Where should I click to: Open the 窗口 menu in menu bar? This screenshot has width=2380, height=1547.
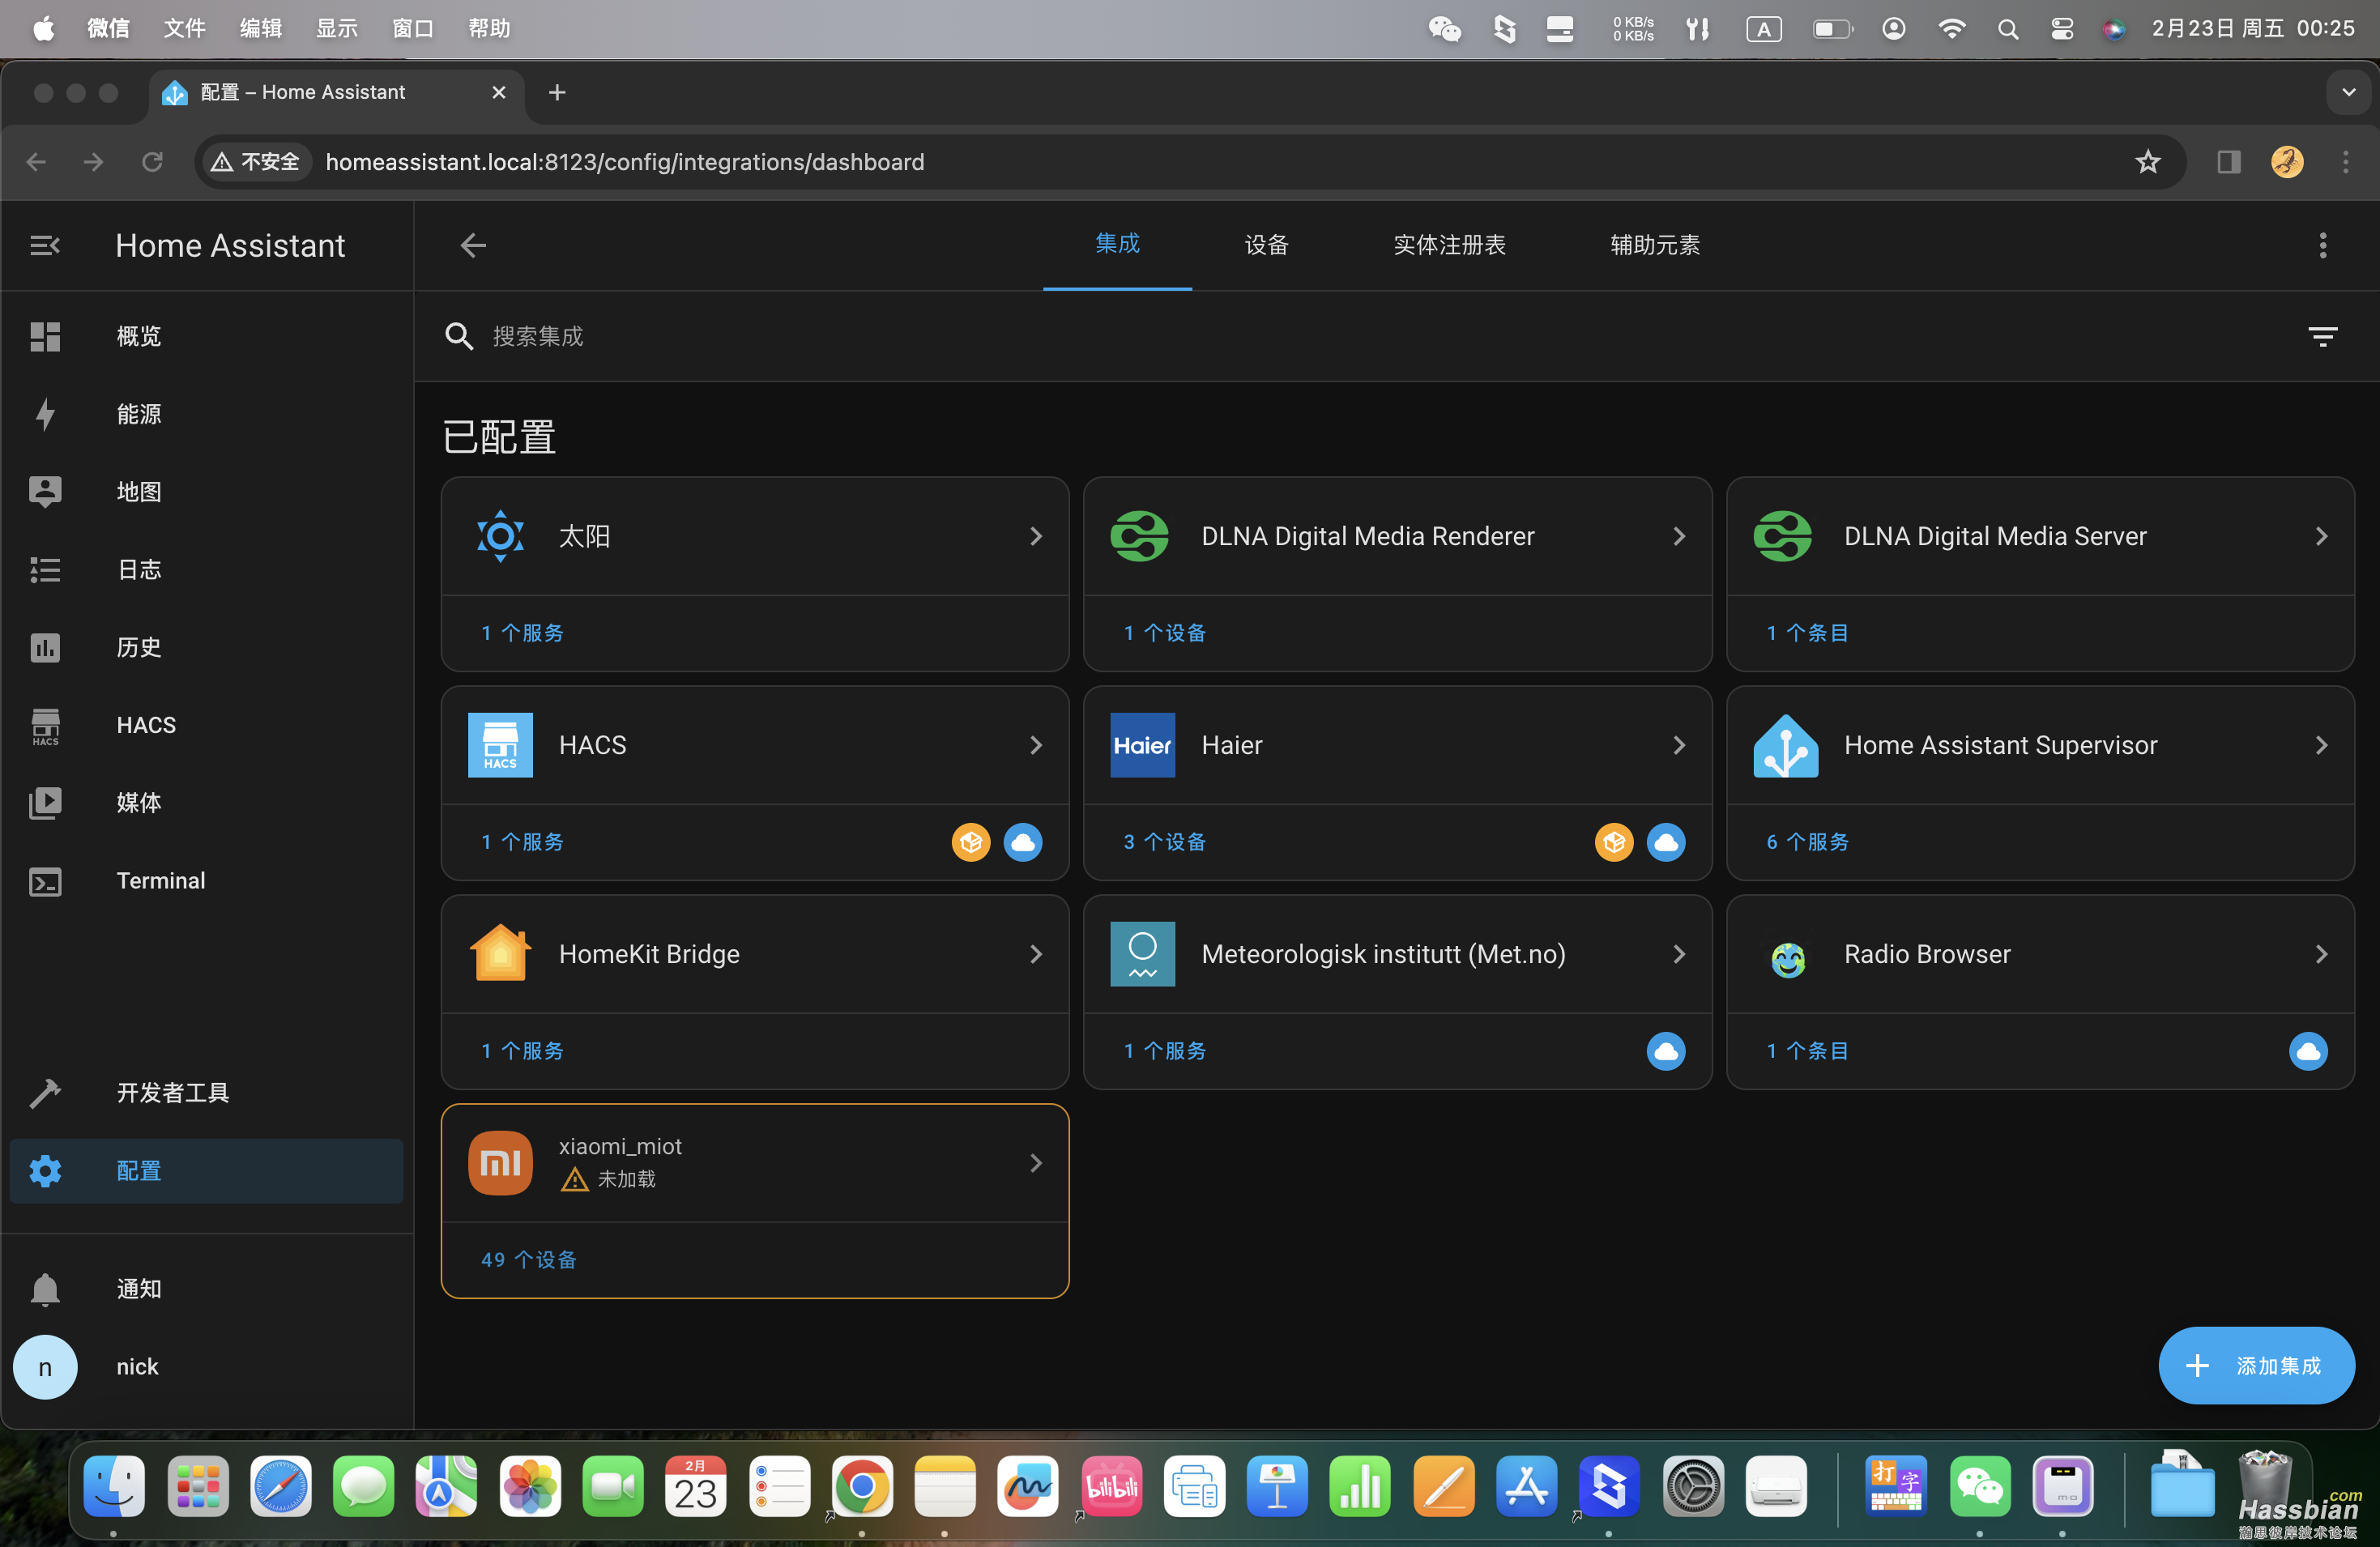tap(413, 28)
